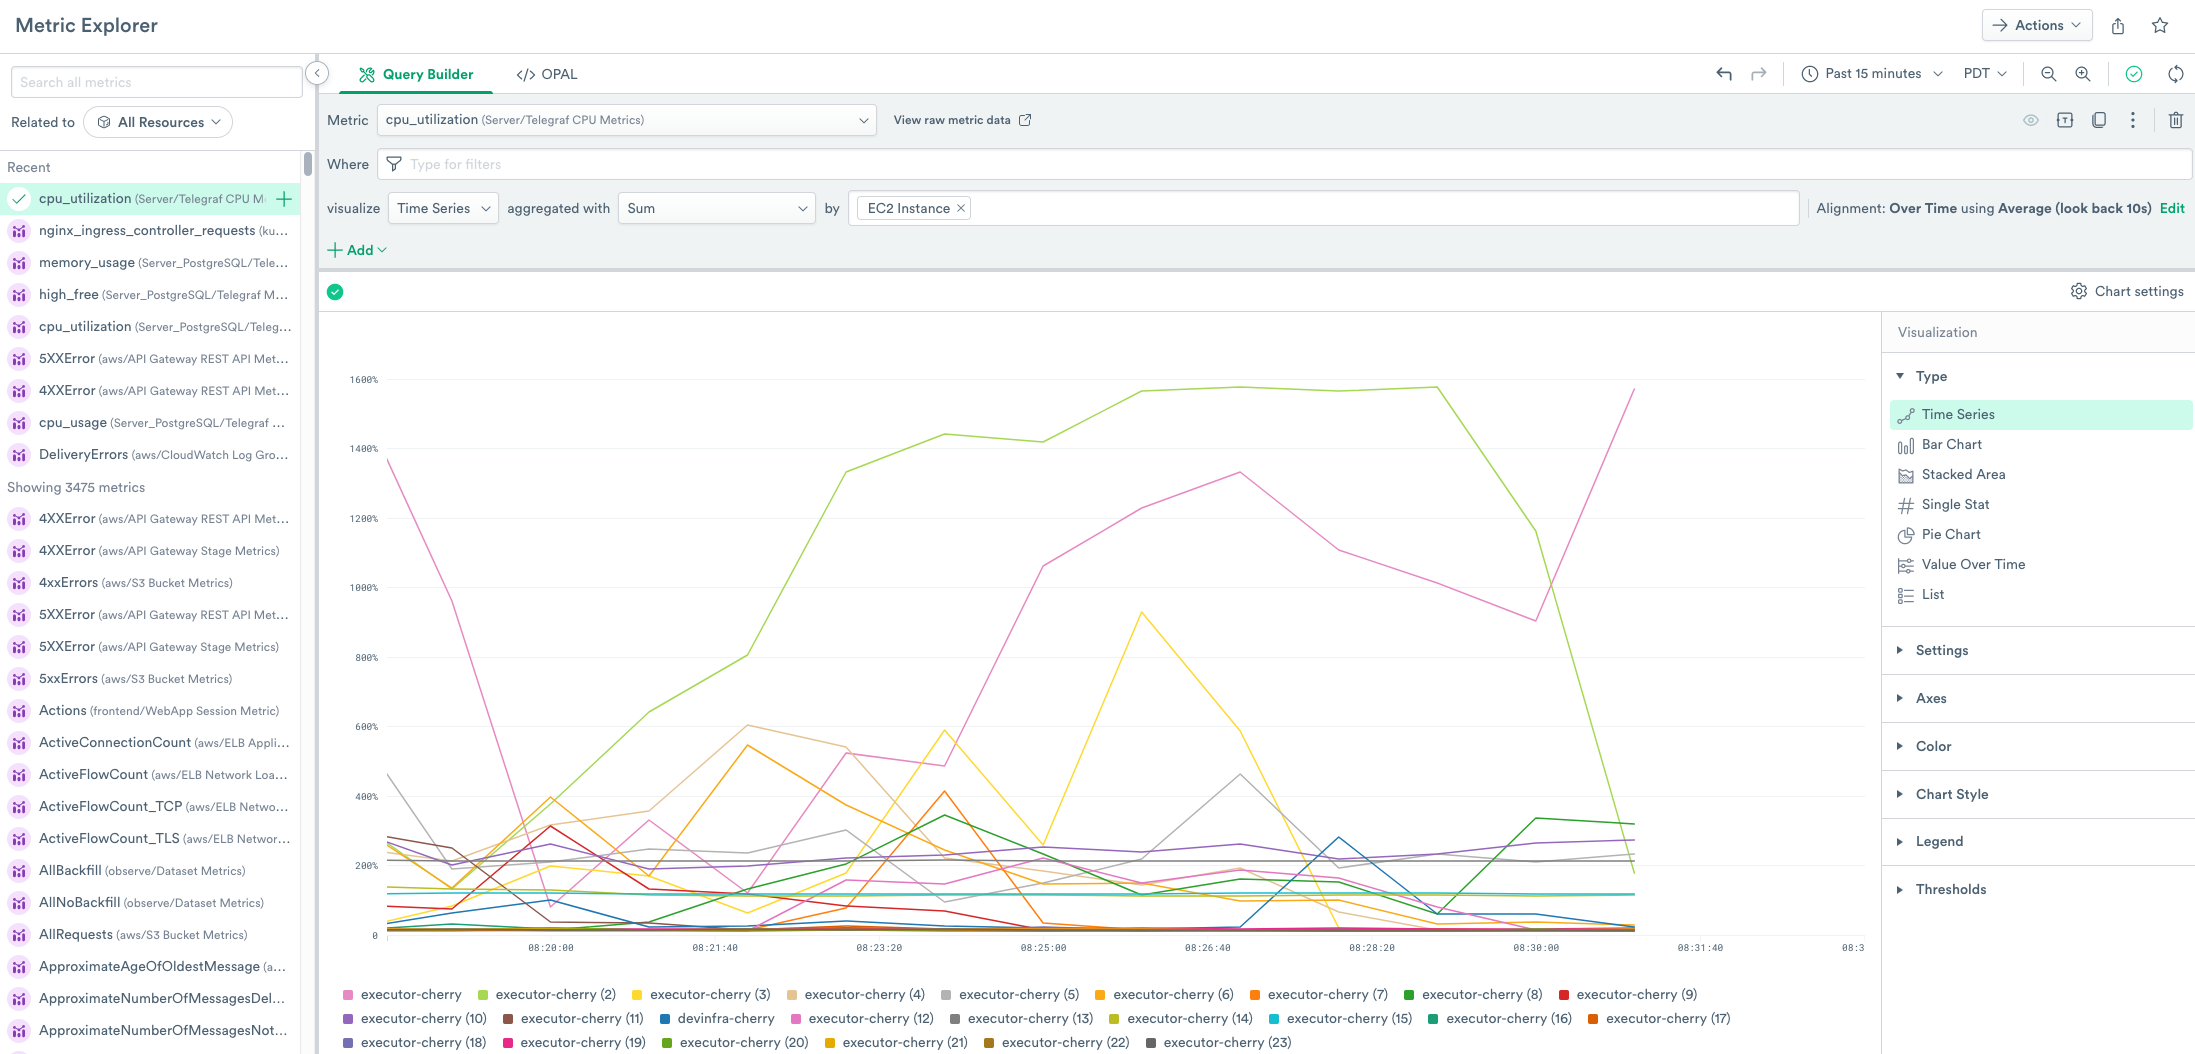The height and width of the screenshot is (1054, 2195).
Task: Open the Past 15 minutes time picker
Action: (1872, 74)
